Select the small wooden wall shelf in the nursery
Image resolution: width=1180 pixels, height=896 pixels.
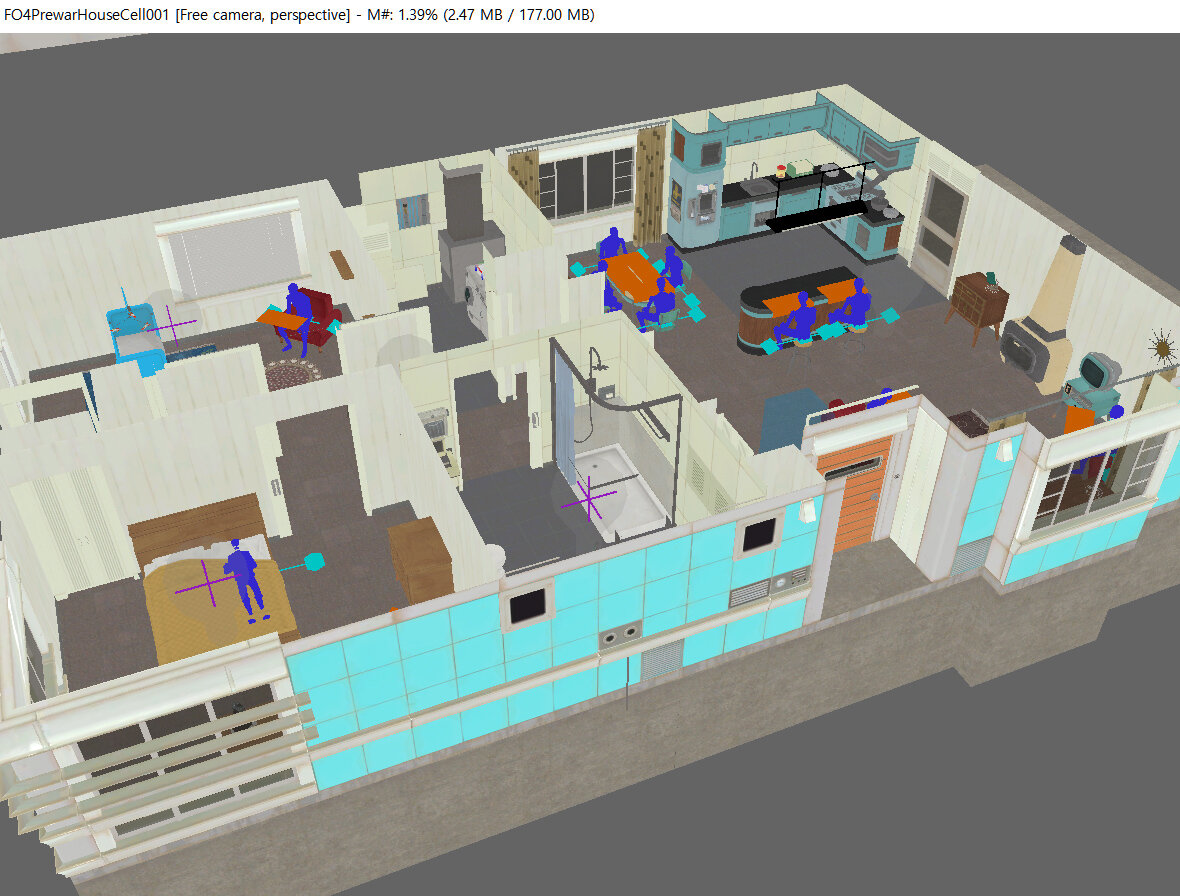[342, 263]
